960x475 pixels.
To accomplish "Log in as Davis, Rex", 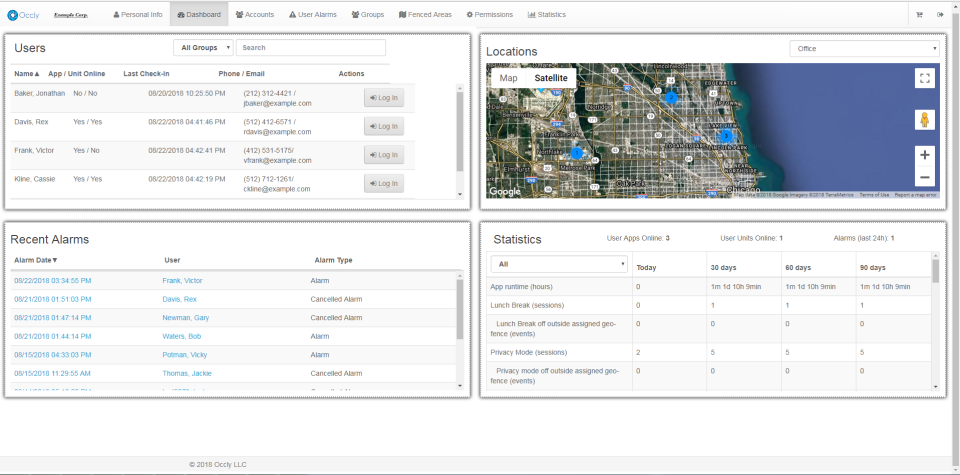I will point(384,126).
